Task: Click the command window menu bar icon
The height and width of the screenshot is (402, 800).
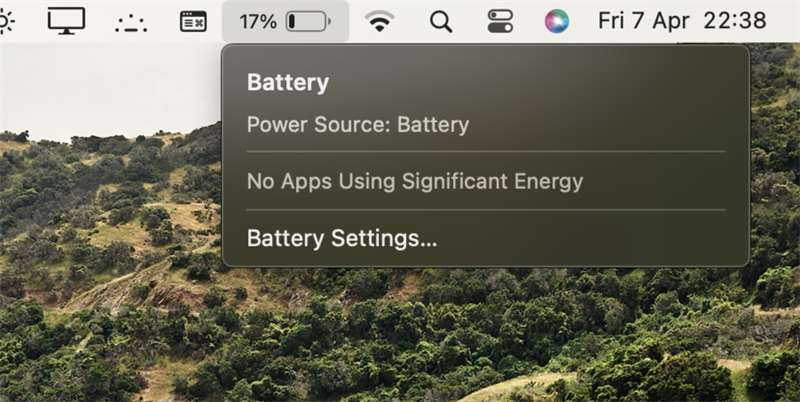Action: 193,21
